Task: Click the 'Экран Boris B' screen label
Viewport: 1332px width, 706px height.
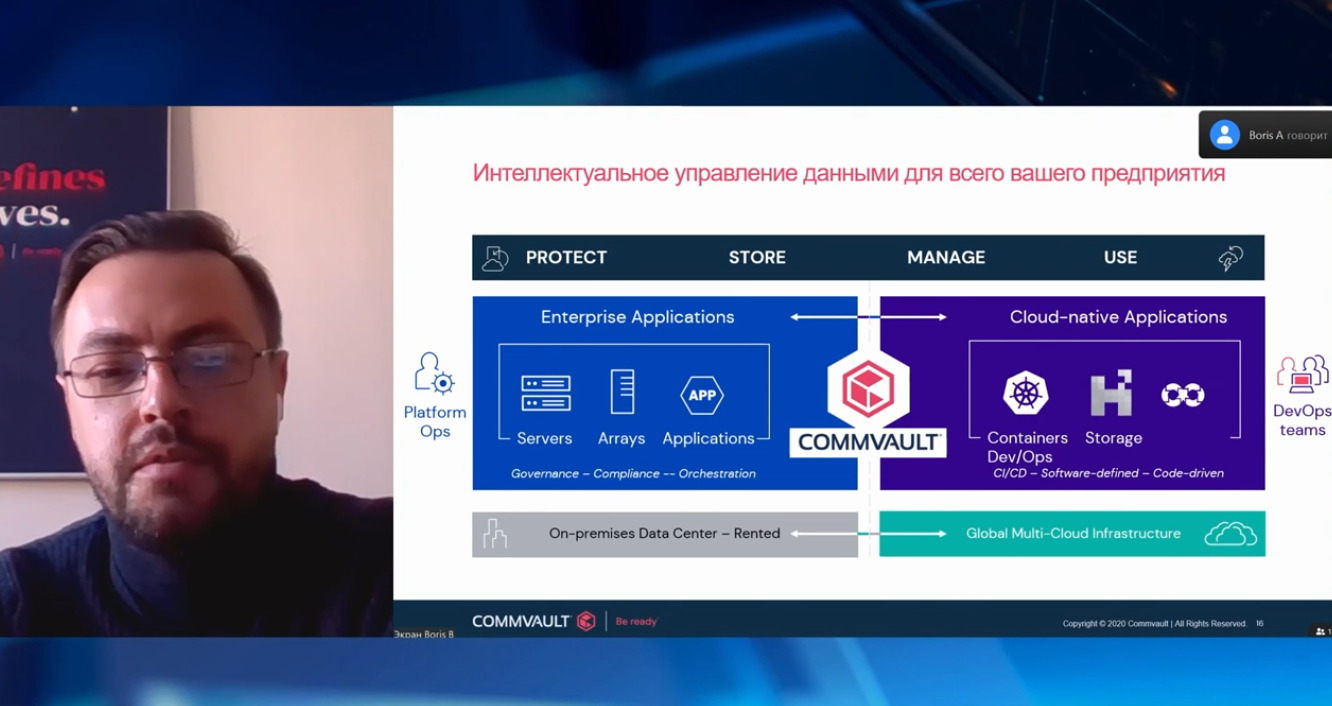Action: coord(424,634)
